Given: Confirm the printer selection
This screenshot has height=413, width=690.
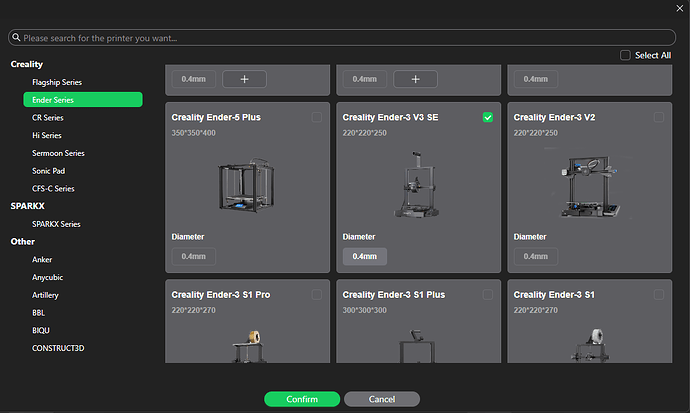Looking at the screenshot, I should tap(302, 399).
